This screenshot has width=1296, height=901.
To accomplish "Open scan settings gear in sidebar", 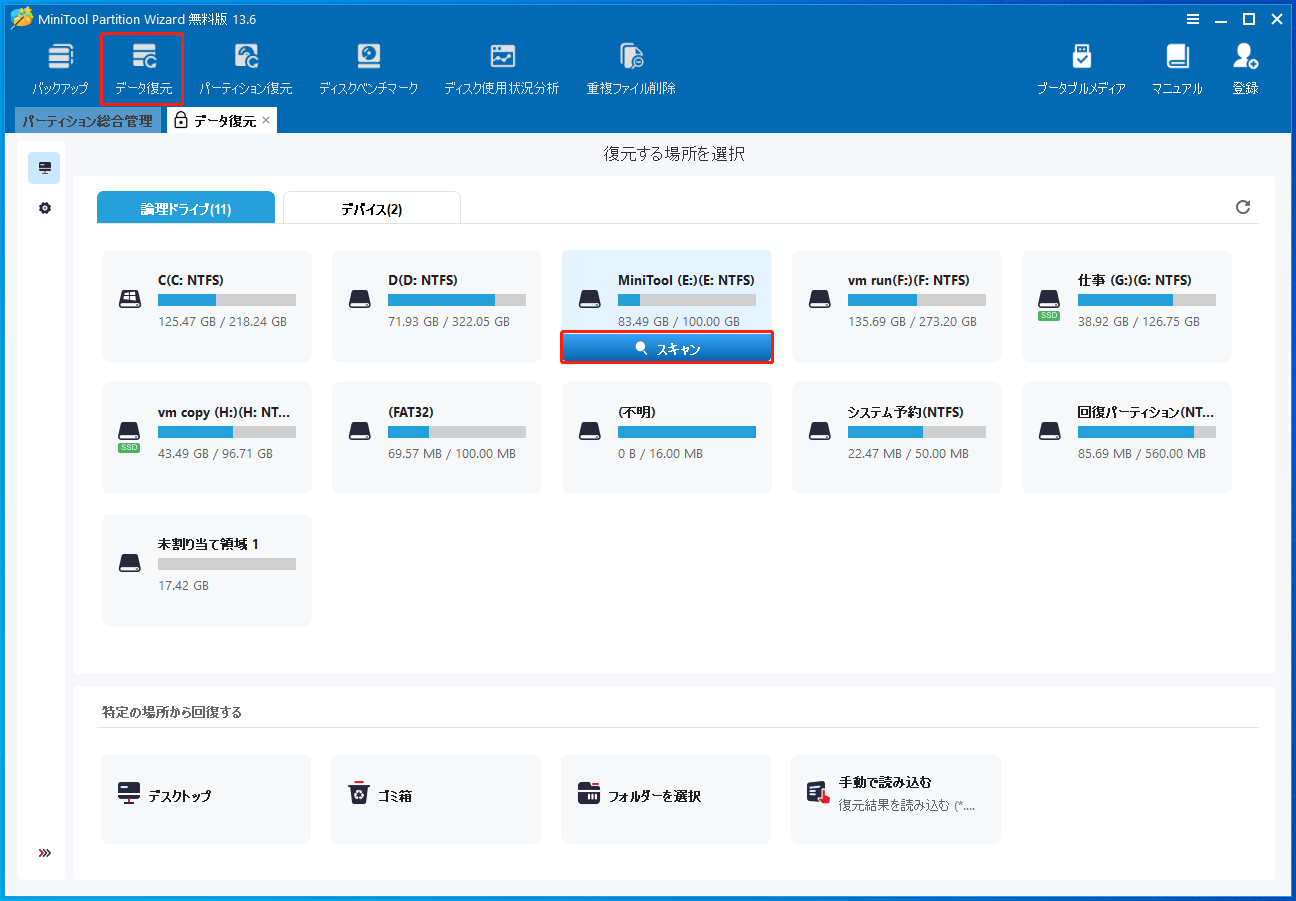I will 44,208.
